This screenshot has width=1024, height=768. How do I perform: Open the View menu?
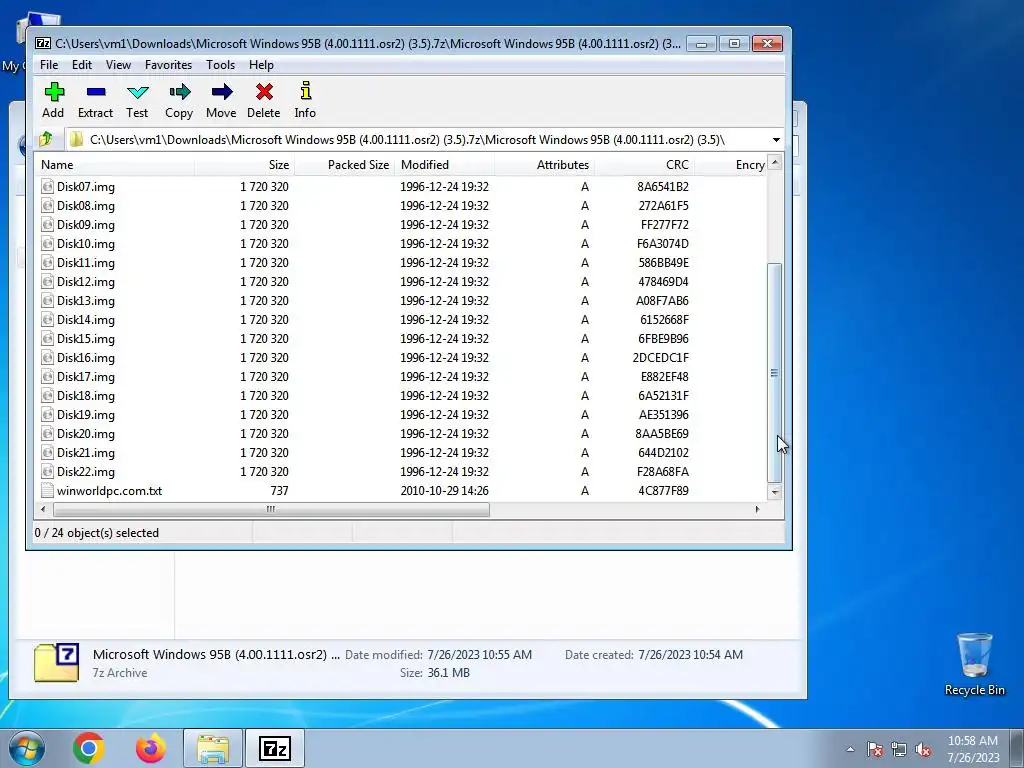coord(118,65)
